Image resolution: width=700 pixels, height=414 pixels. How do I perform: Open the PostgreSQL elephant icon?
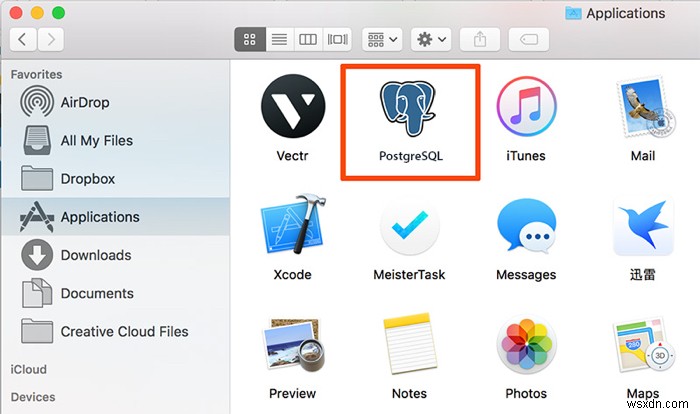pyautogui.click(x=407, y=108)
